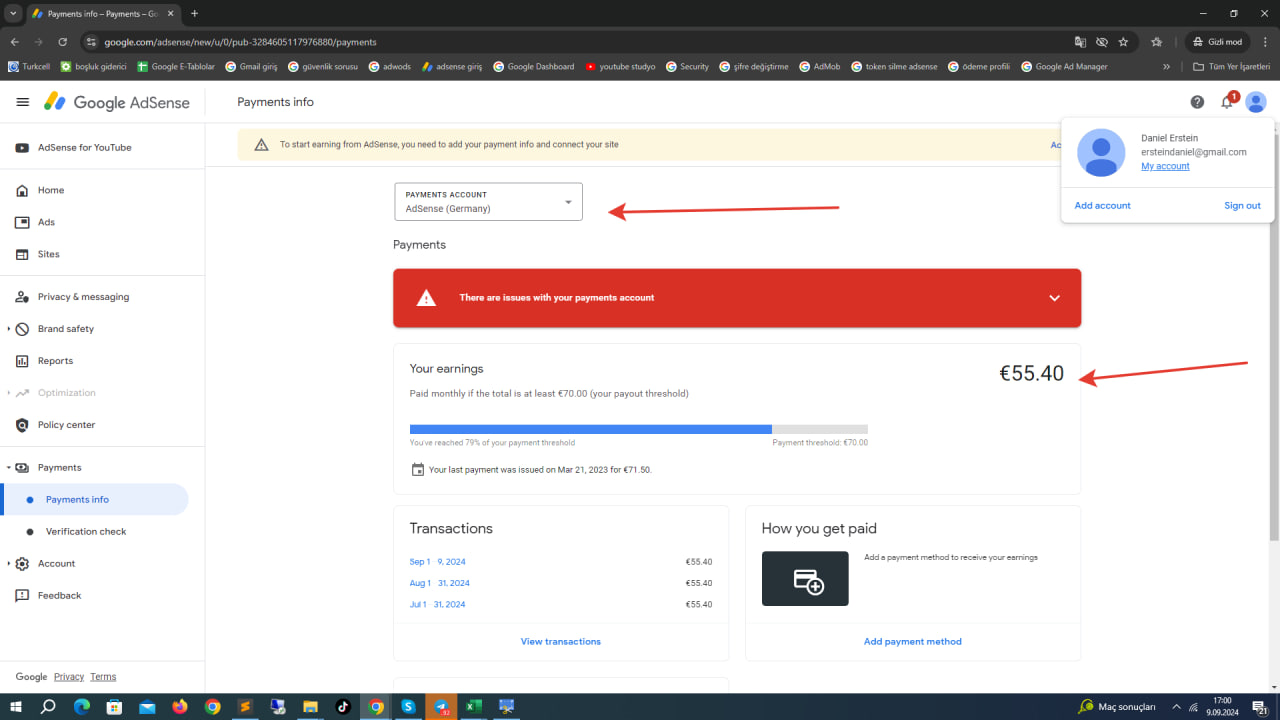
Task: Open the youtube studyo bookmark
Action: (x=620, y=67)
